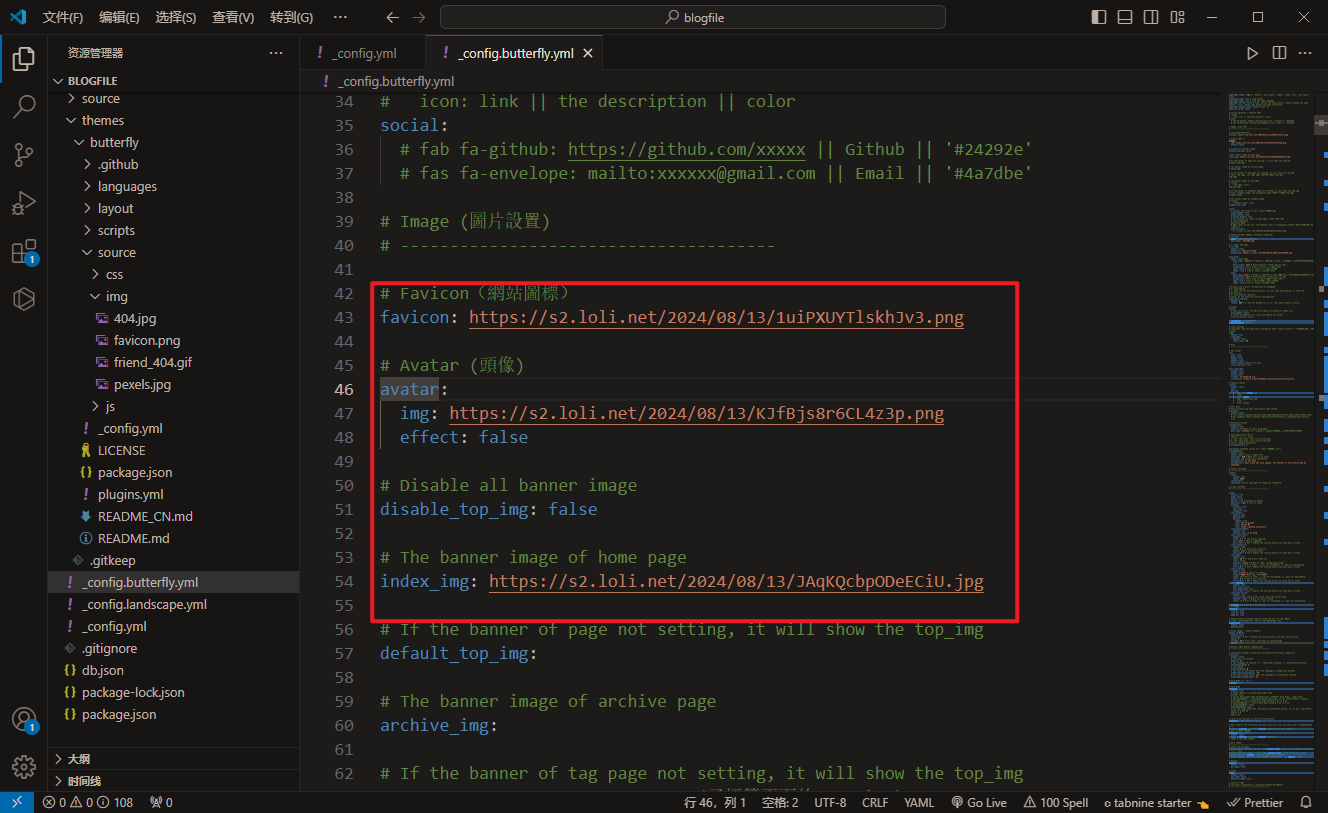Click Prettier in the status bar

(1256, 802)
